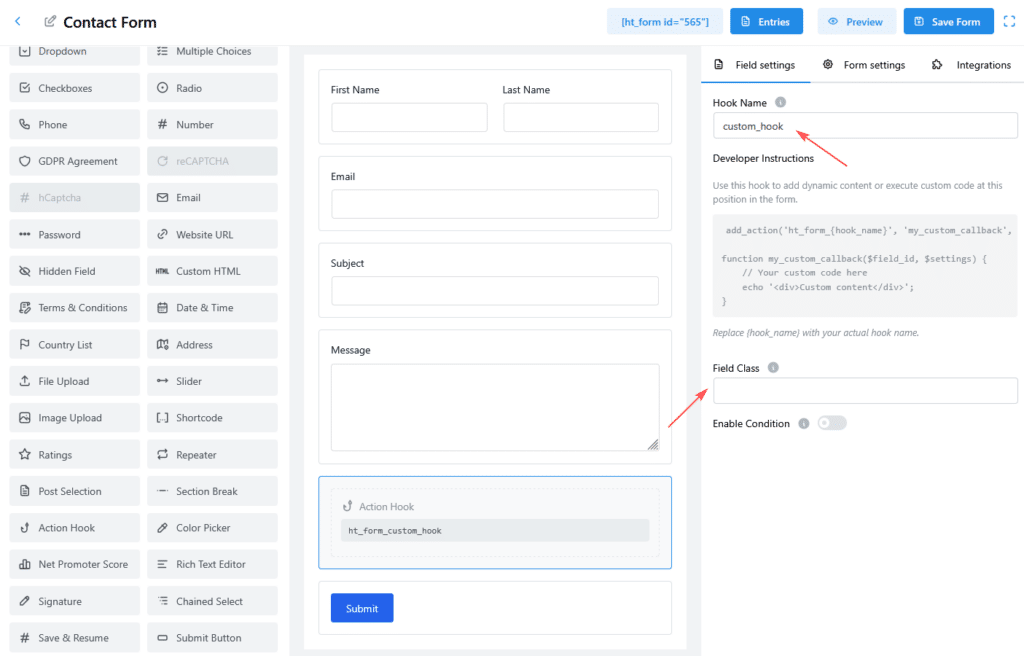The image size is (1024, 656).
Task: Add the Radio field element
Action: coord(212,88)
